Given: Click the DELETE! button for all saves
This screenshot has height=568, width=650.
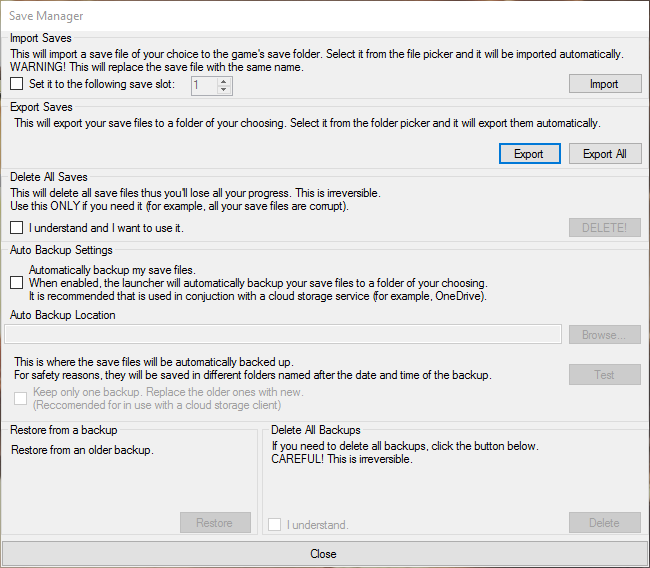Looking at the screenshot, I should (605, 228).
